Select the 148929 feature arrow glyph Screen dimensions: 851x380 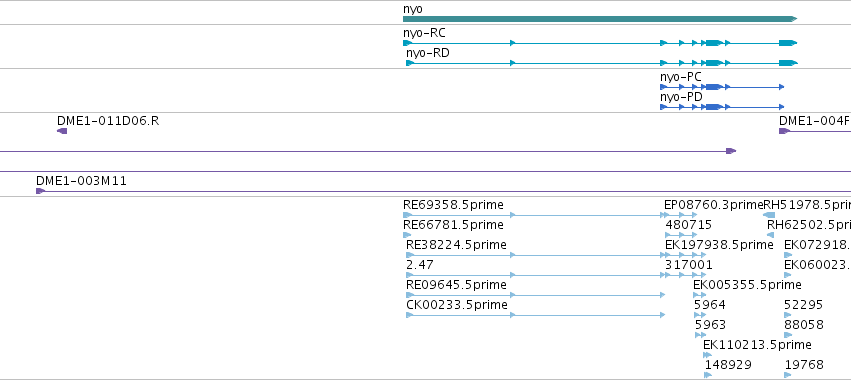(708, 375)
